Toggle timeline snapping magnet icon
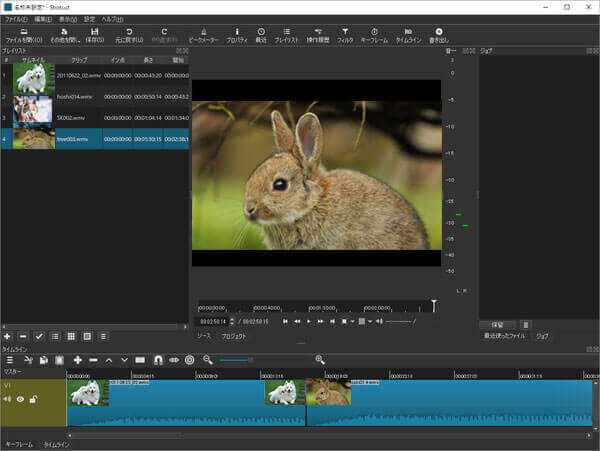600x451 pixels. pos(157,359)
